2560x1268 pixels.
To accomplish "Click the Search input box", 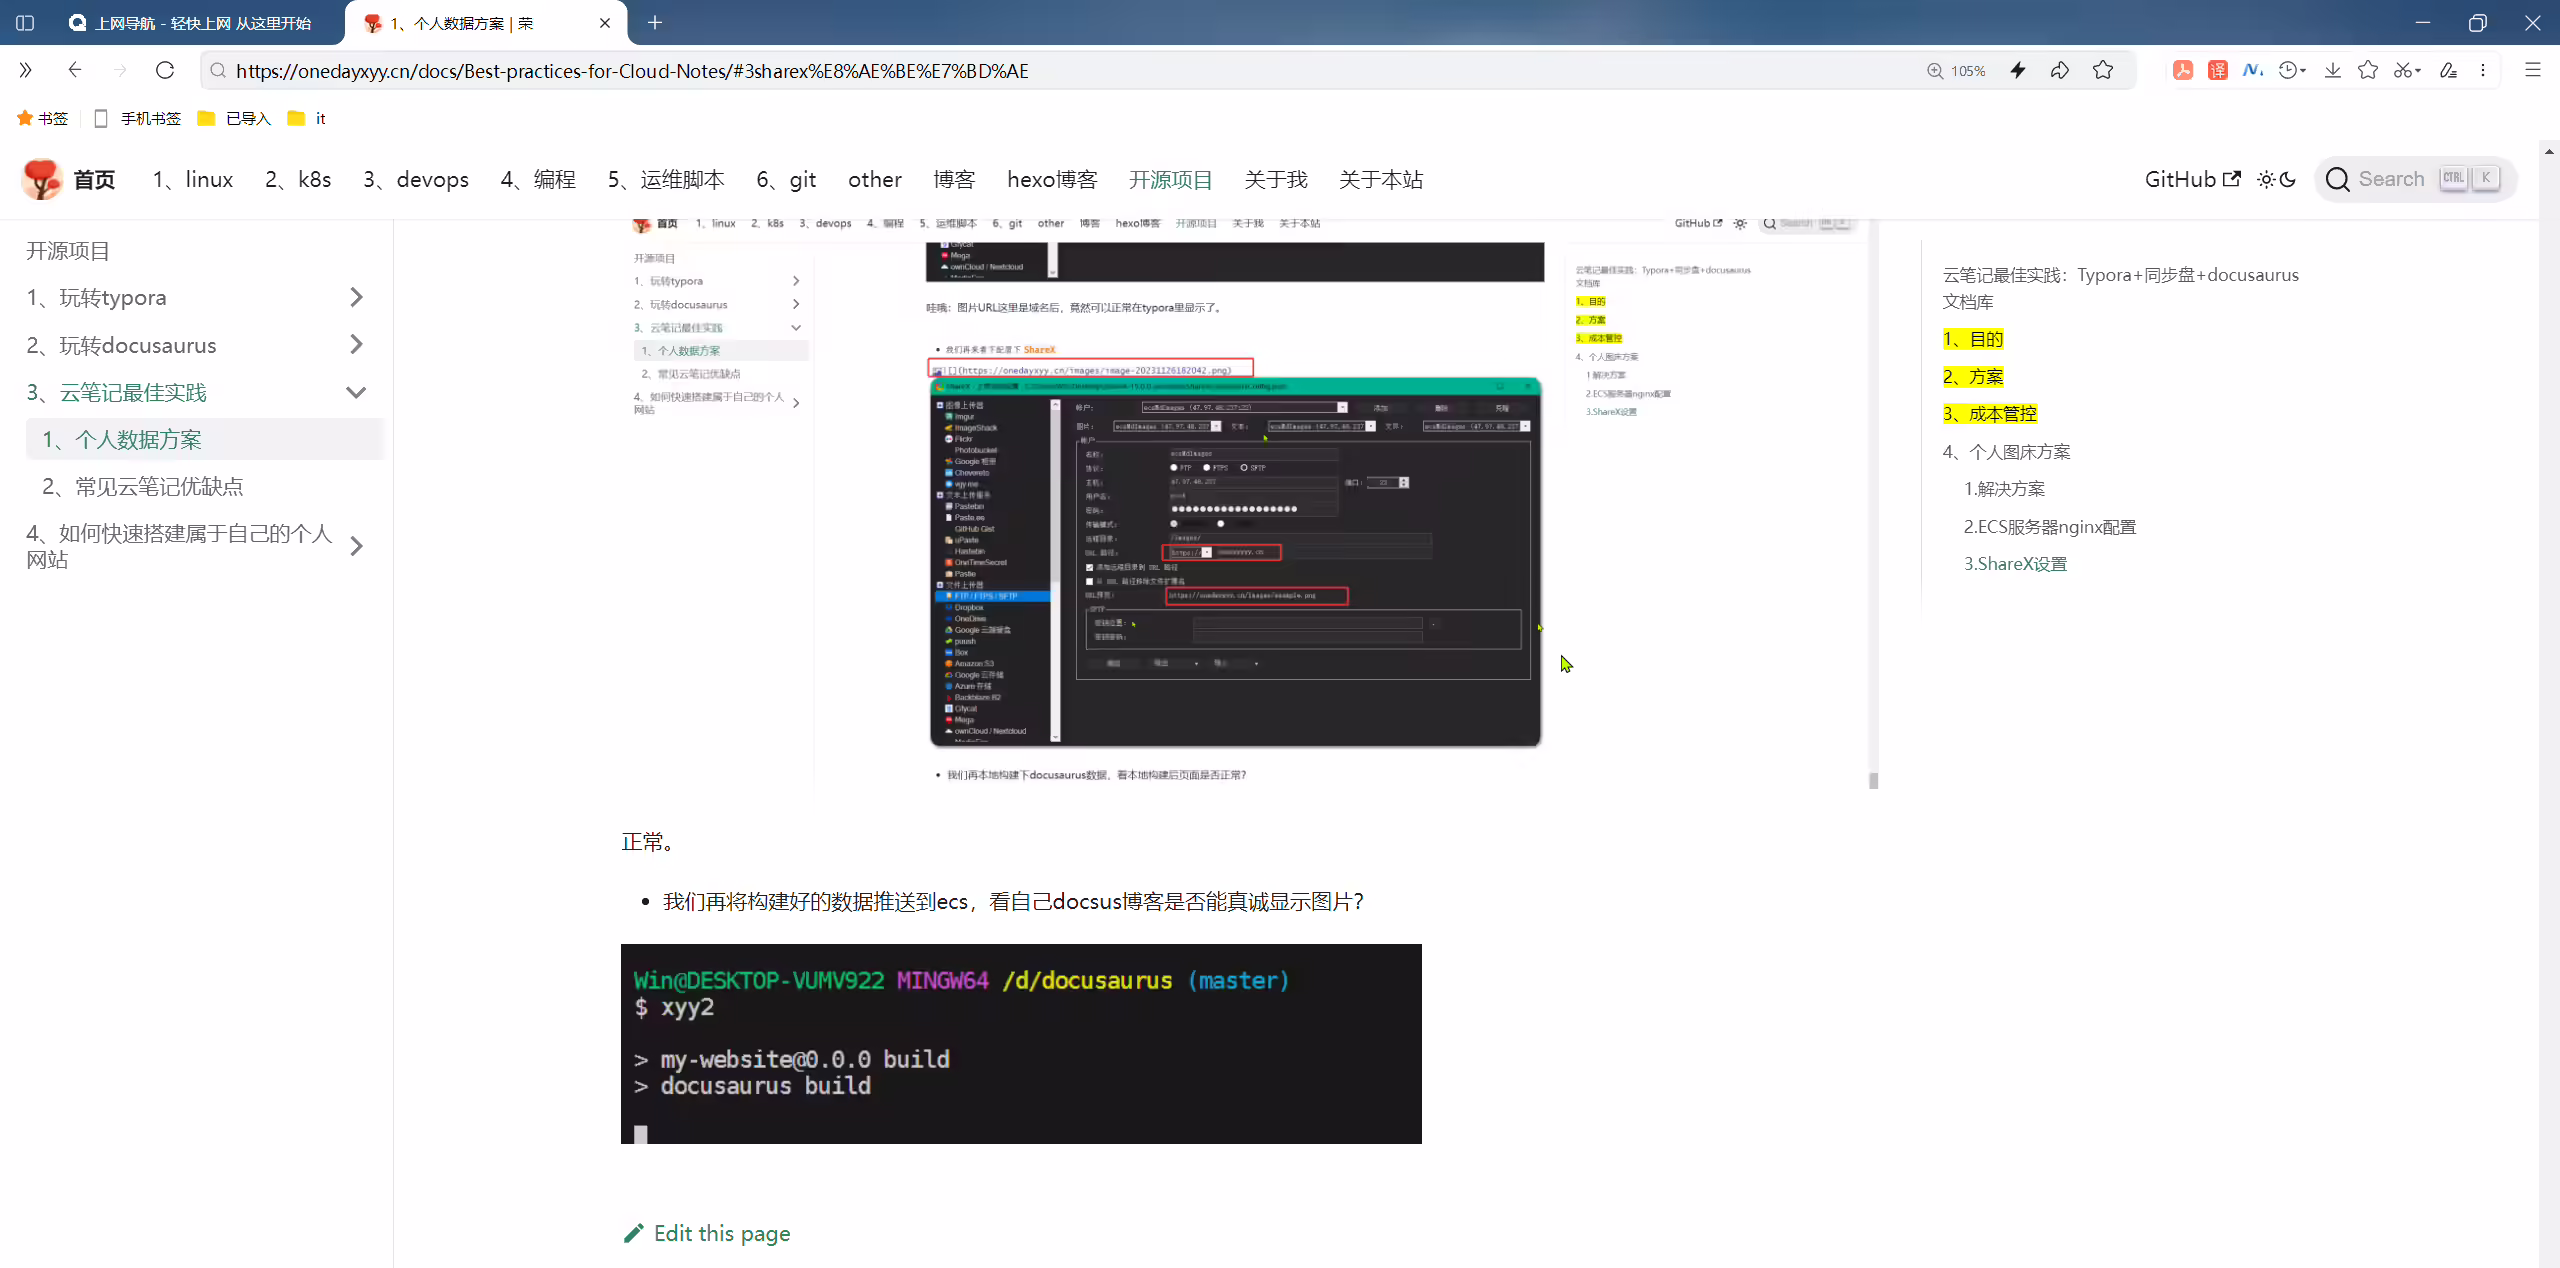I will (2415, 179).
